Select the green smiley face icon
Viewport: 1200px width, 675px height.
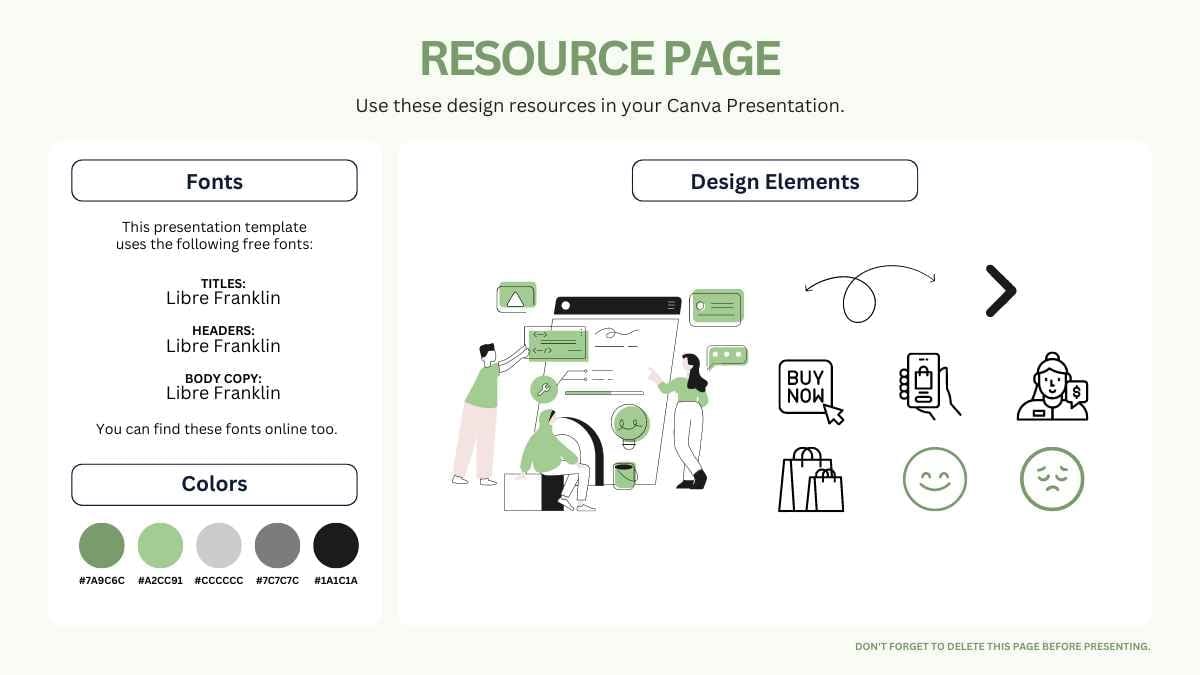935,479
